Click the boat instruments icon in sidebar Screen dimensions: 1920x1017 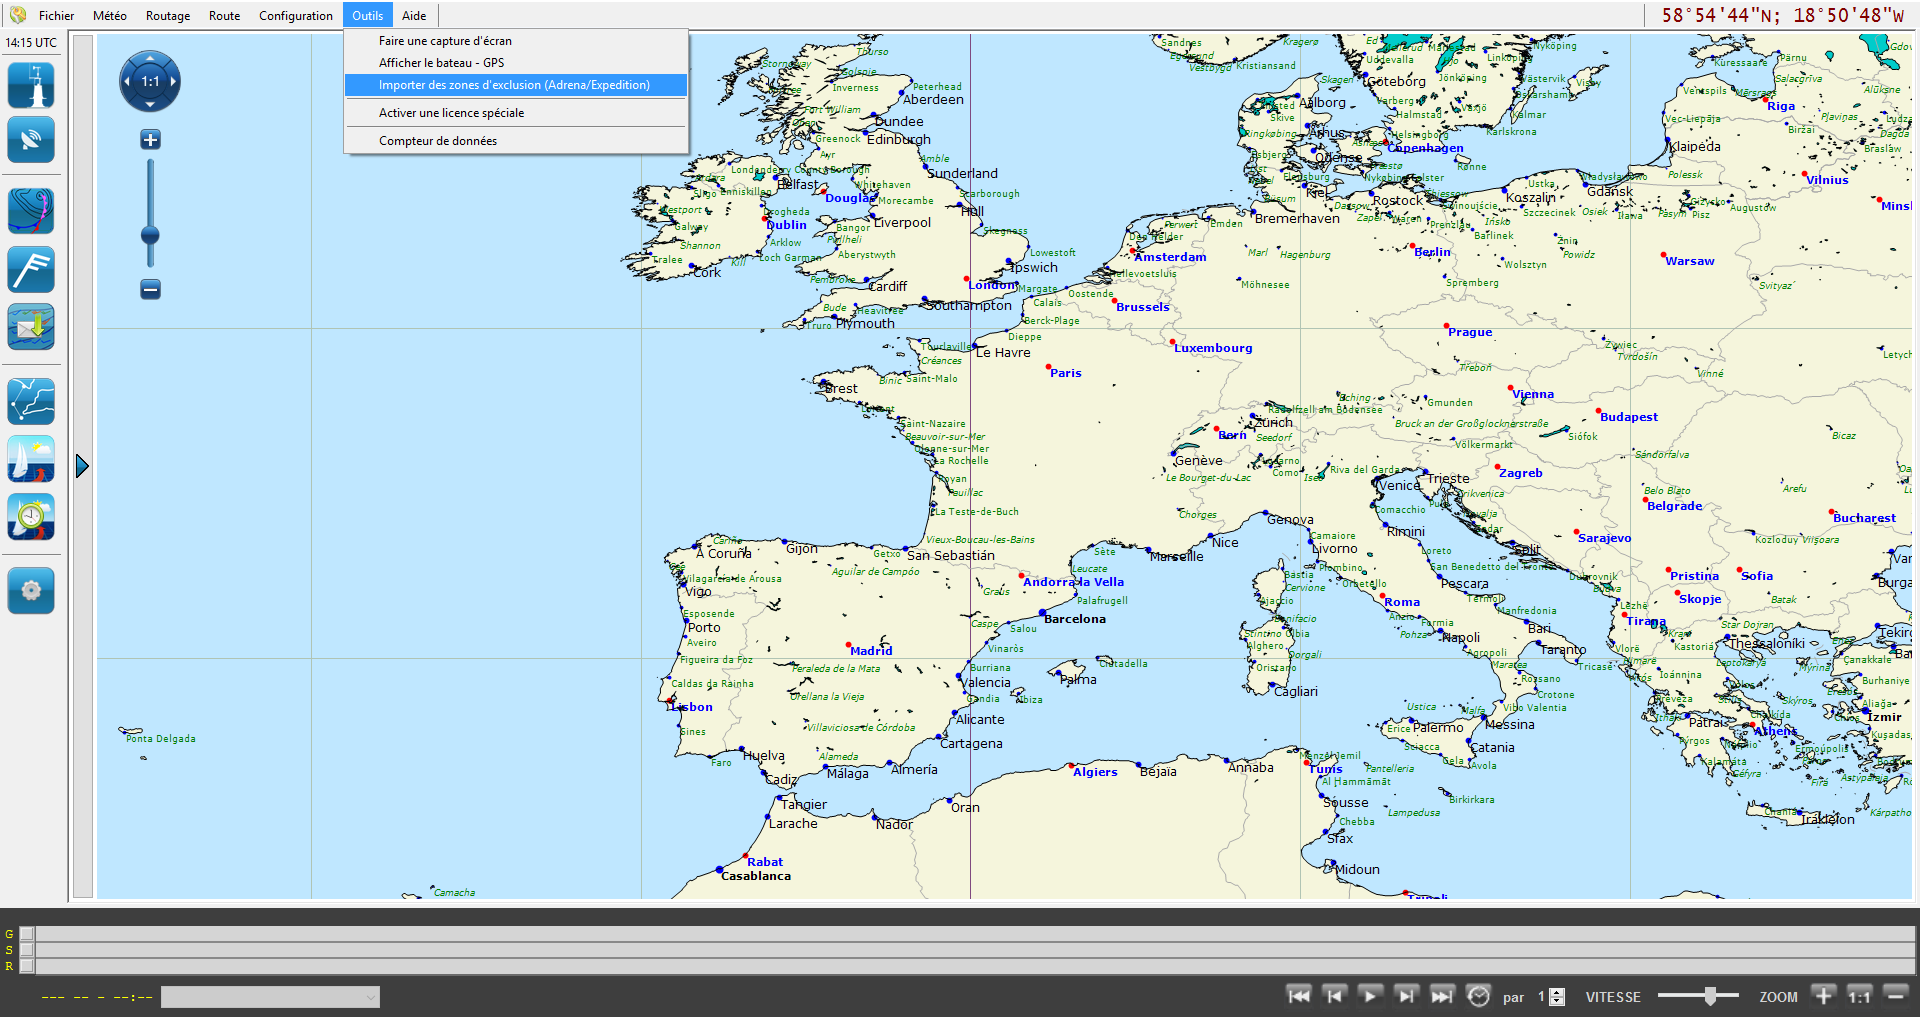coord(31,85)
